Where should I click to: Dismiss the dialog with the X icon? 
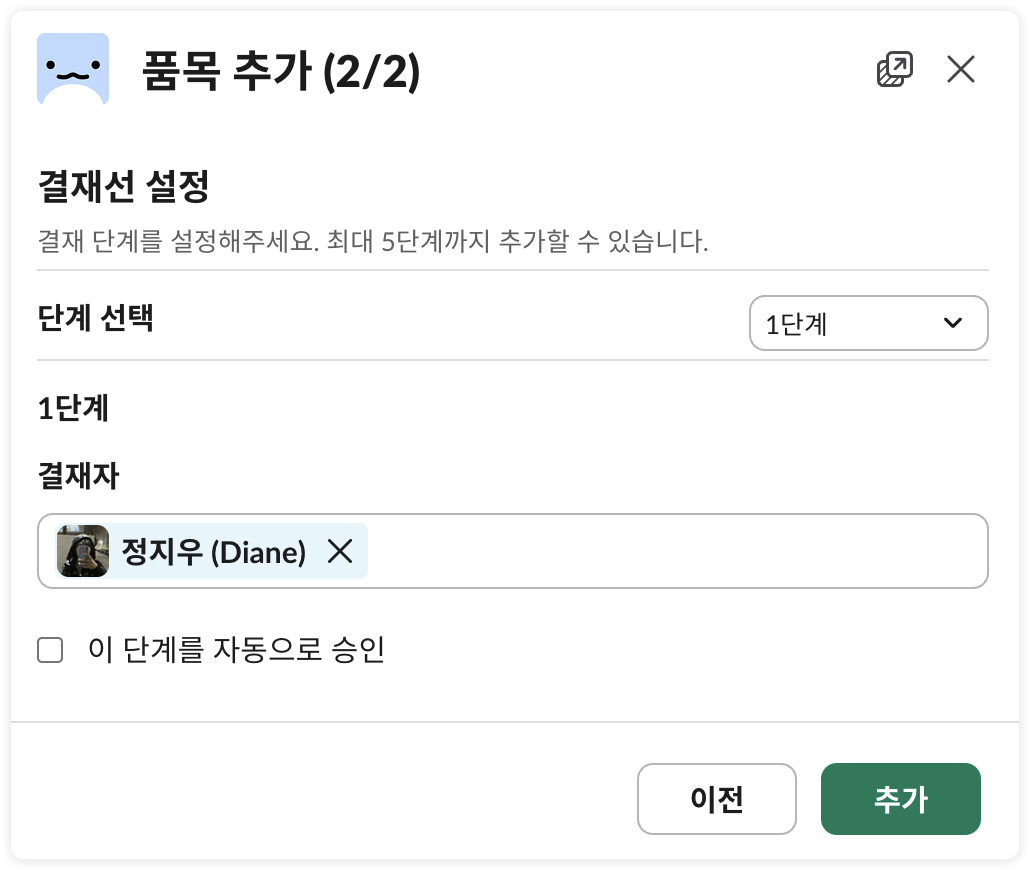pyautogui.click(x=961, y=69)
